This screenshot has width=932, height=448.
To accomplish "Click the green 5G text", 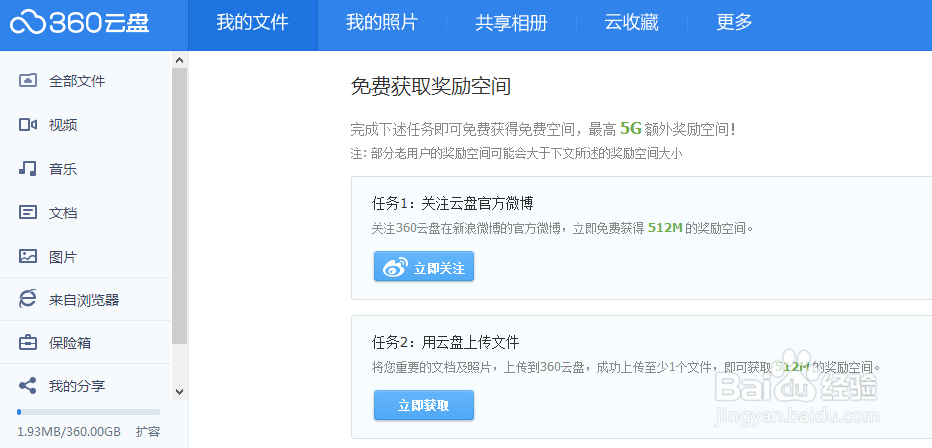I will click(x=630, y=127).
